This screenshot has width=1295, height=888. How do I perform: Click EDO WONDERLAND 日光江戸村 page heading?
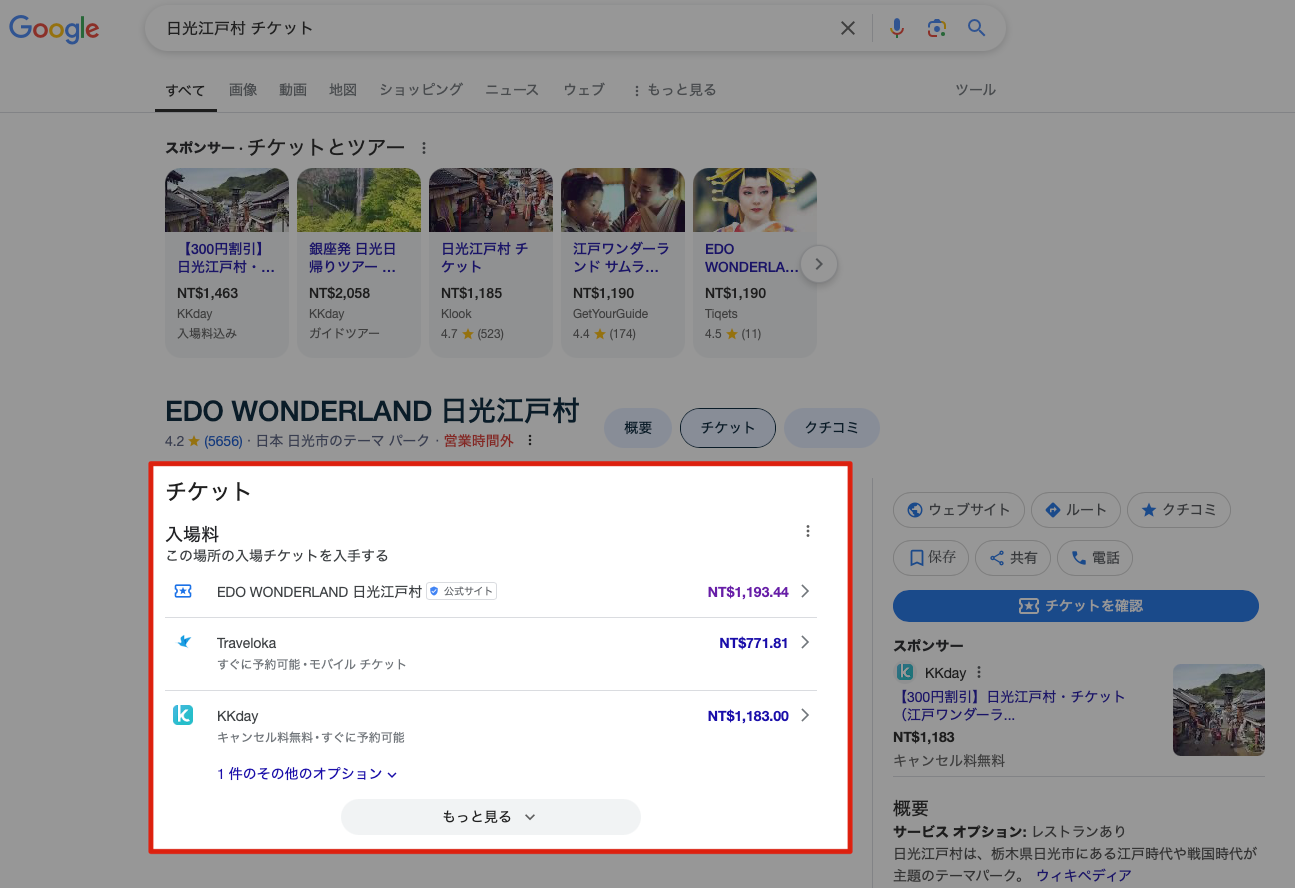(x=372, y=411)
